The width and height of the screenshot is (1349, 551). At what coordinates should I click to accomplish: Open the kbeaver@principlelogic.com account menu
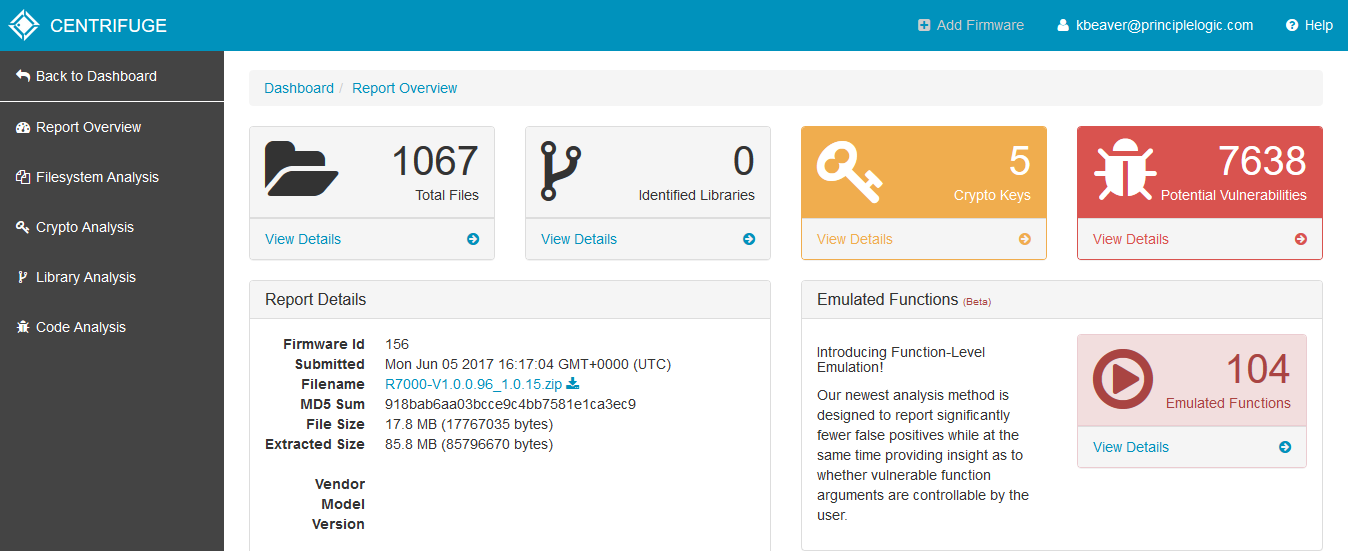[x=1155, y=25]
